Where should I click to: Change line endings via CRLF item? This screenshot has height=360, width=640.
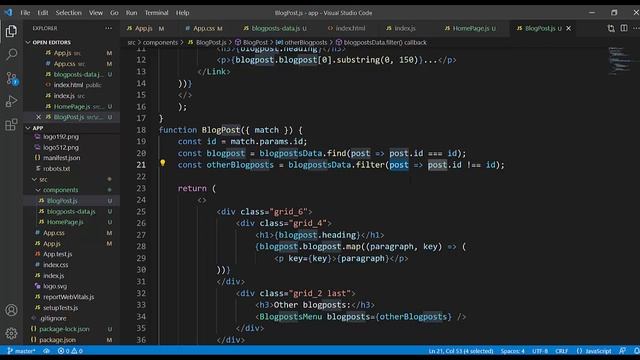pyautogui.click(x=562, y=351)
